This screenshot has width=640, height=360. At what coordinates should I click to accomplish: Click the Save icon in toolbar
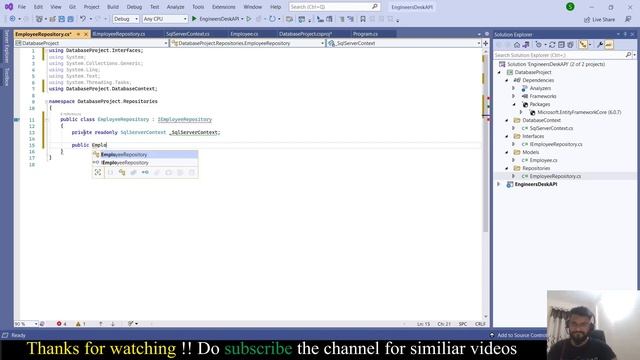[61, 19]
